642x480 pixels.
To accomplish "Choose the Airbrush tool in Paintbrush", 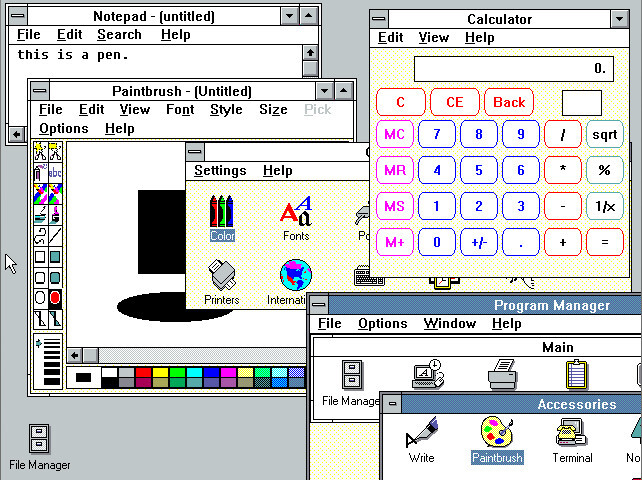I will tap(40, 173).
